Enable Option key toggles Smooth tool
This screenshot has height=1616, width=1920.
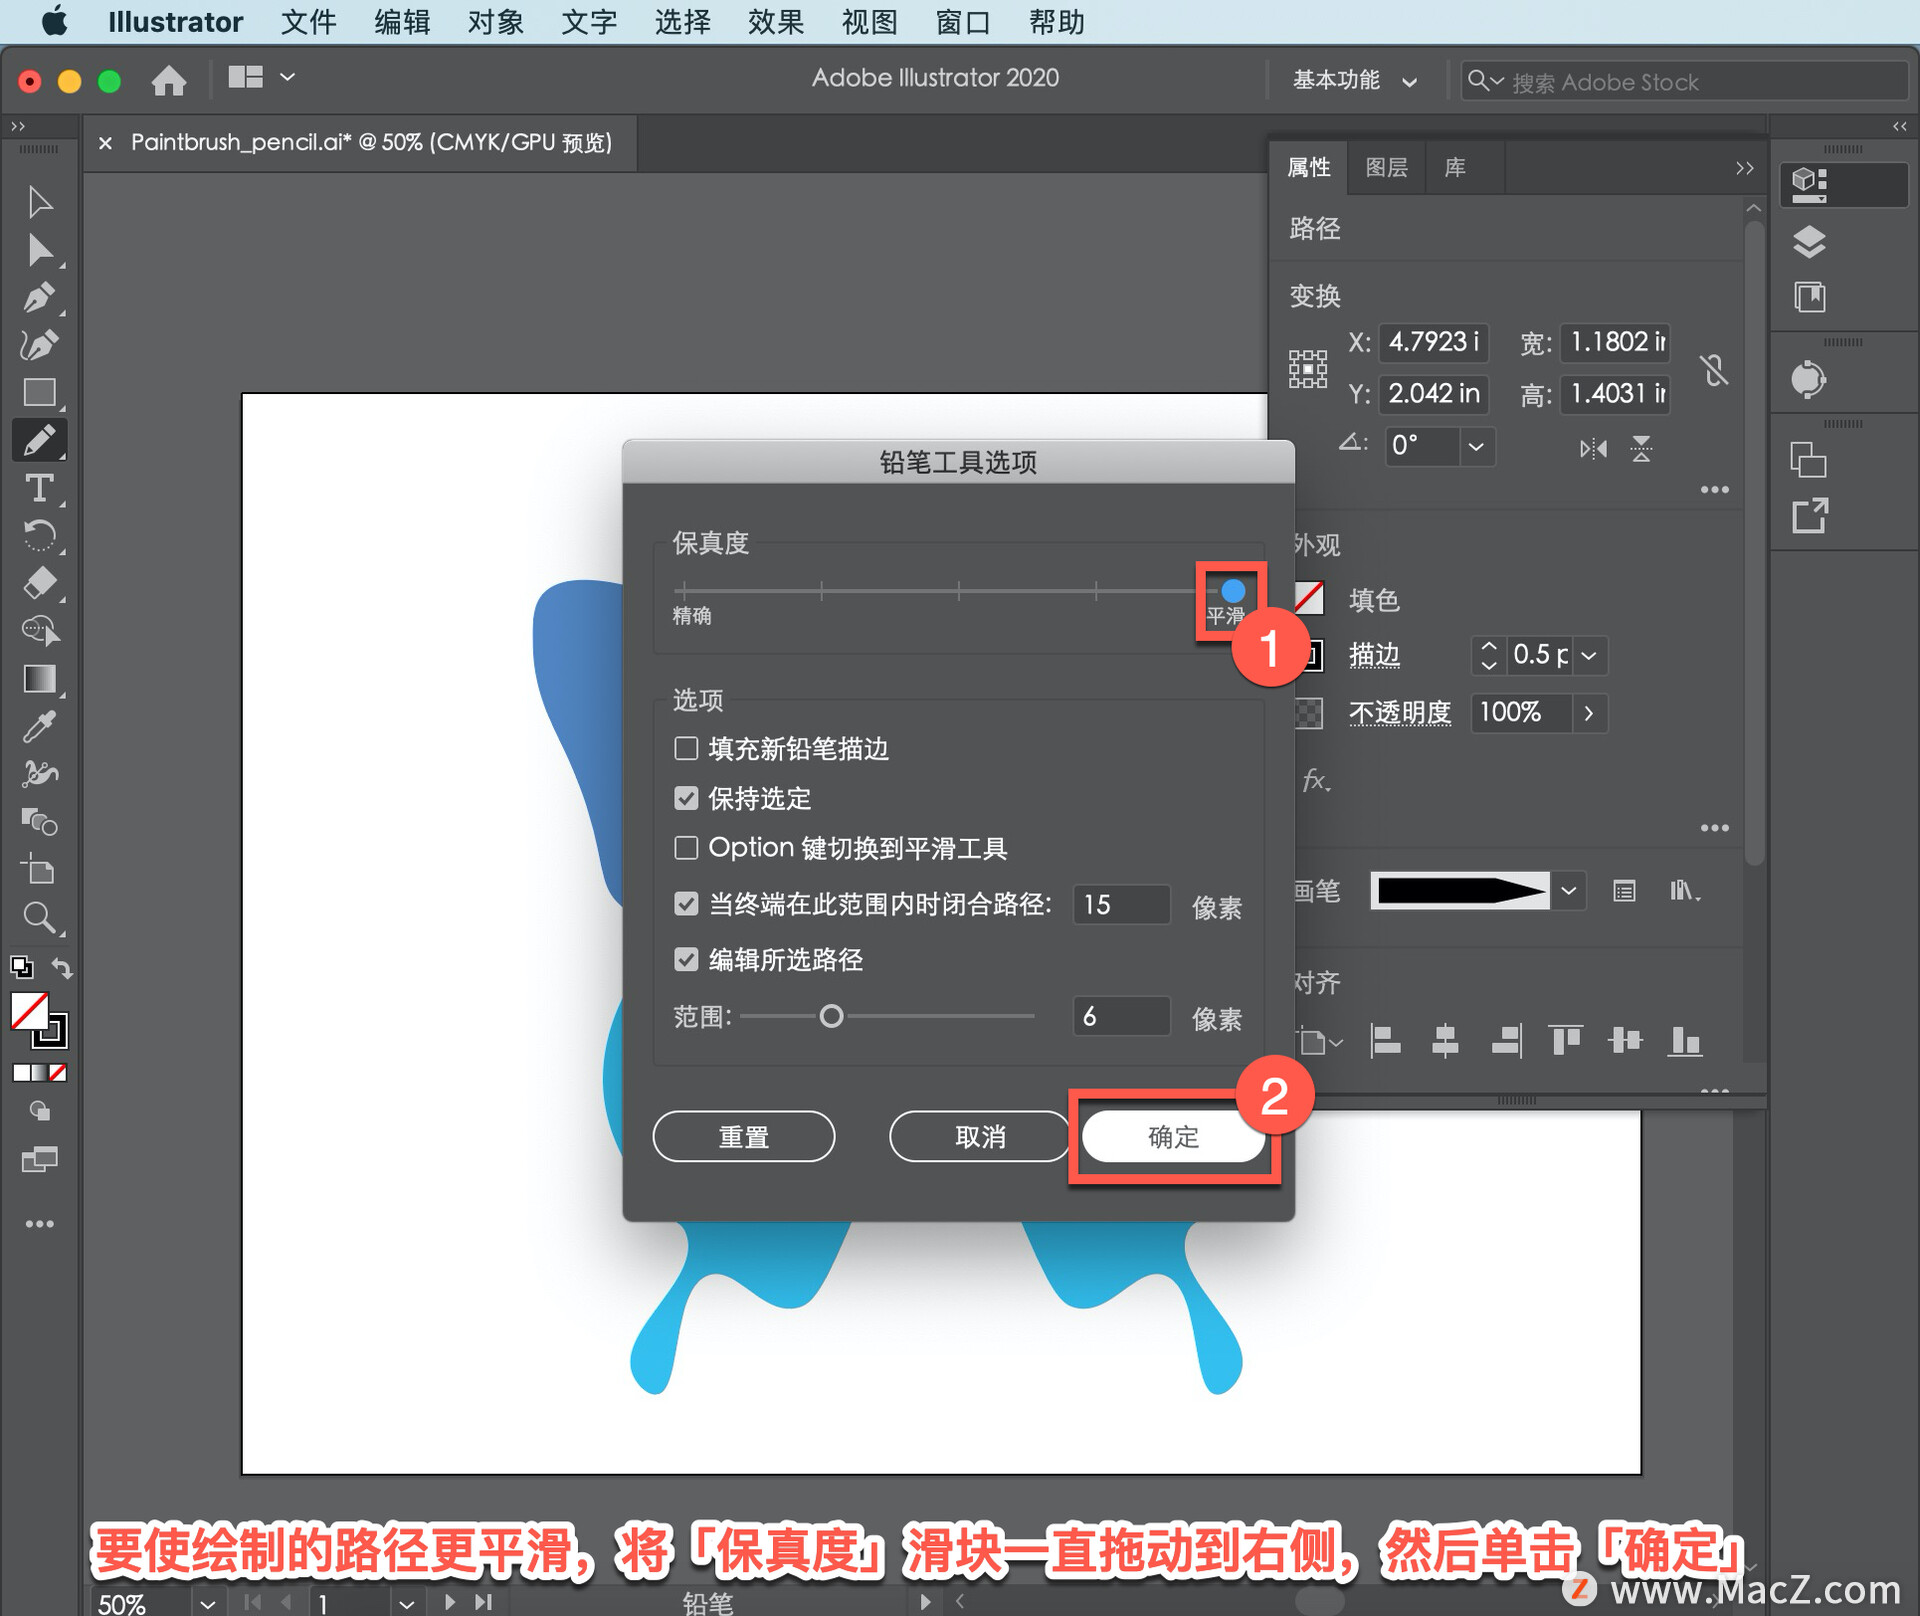686,848
